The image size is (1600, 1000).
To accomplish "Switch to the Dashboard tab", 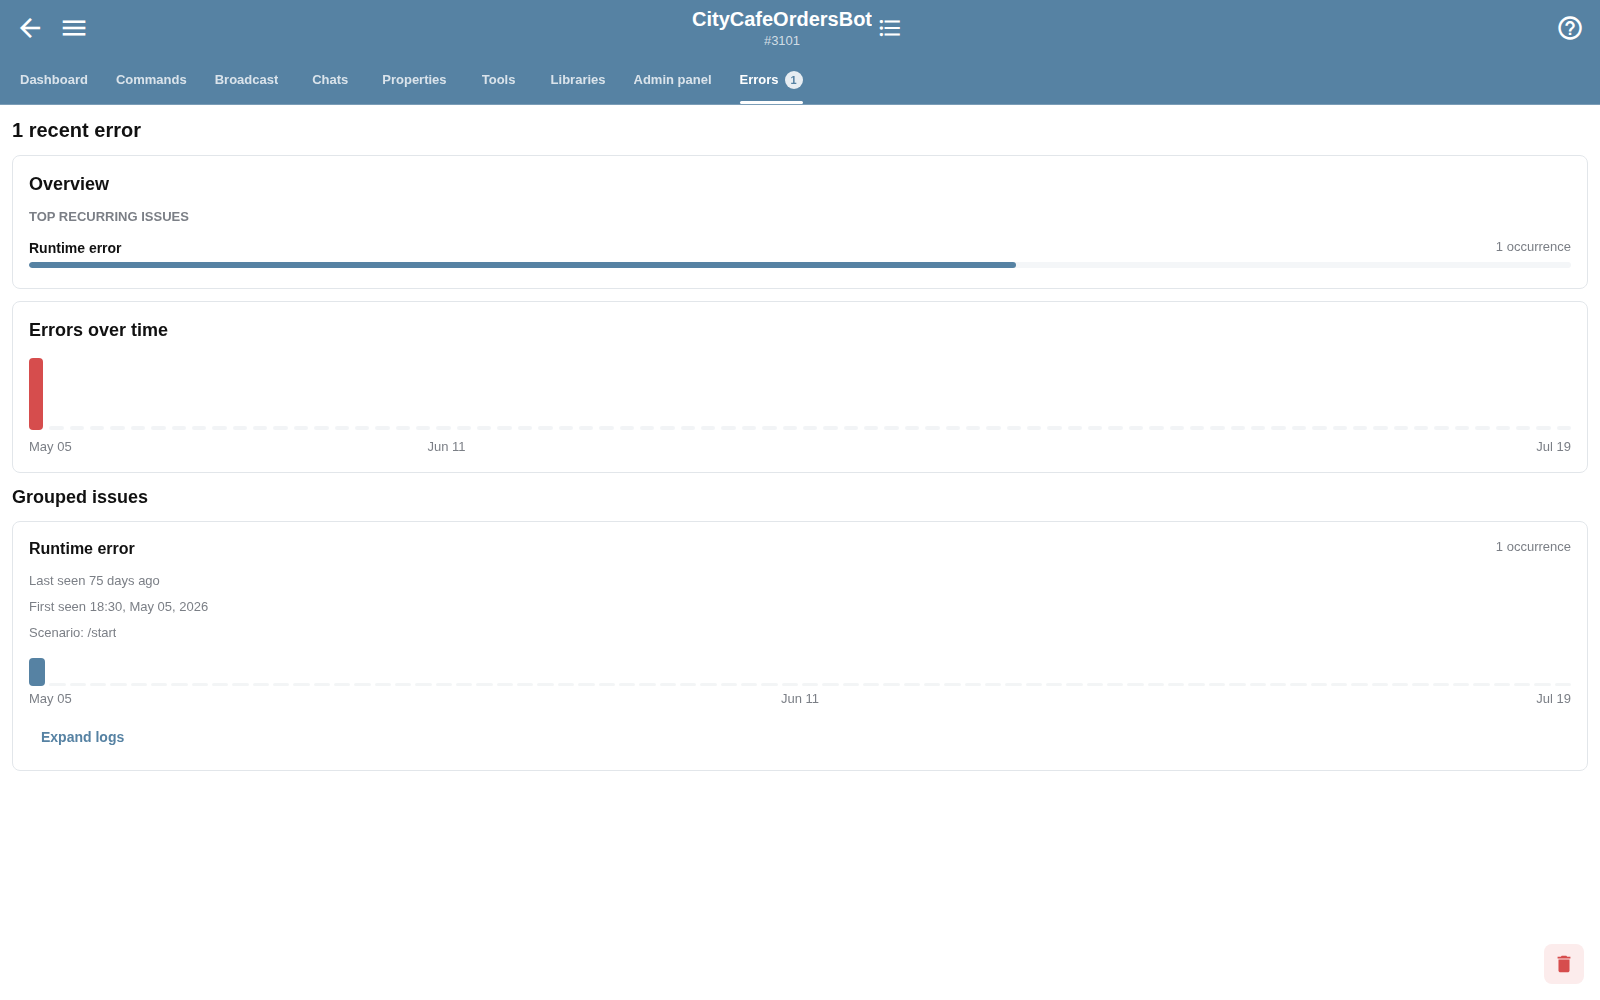I will (54, 80).
